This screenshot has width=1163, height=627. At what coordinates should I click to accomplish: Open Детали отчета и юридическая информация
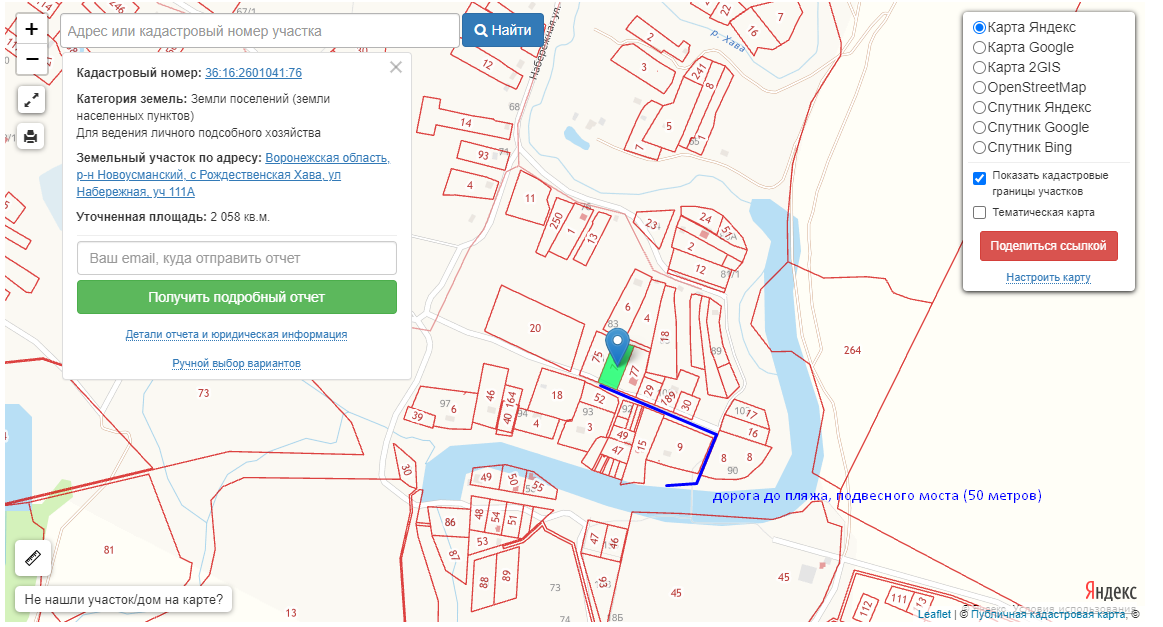tap(236, 334)
